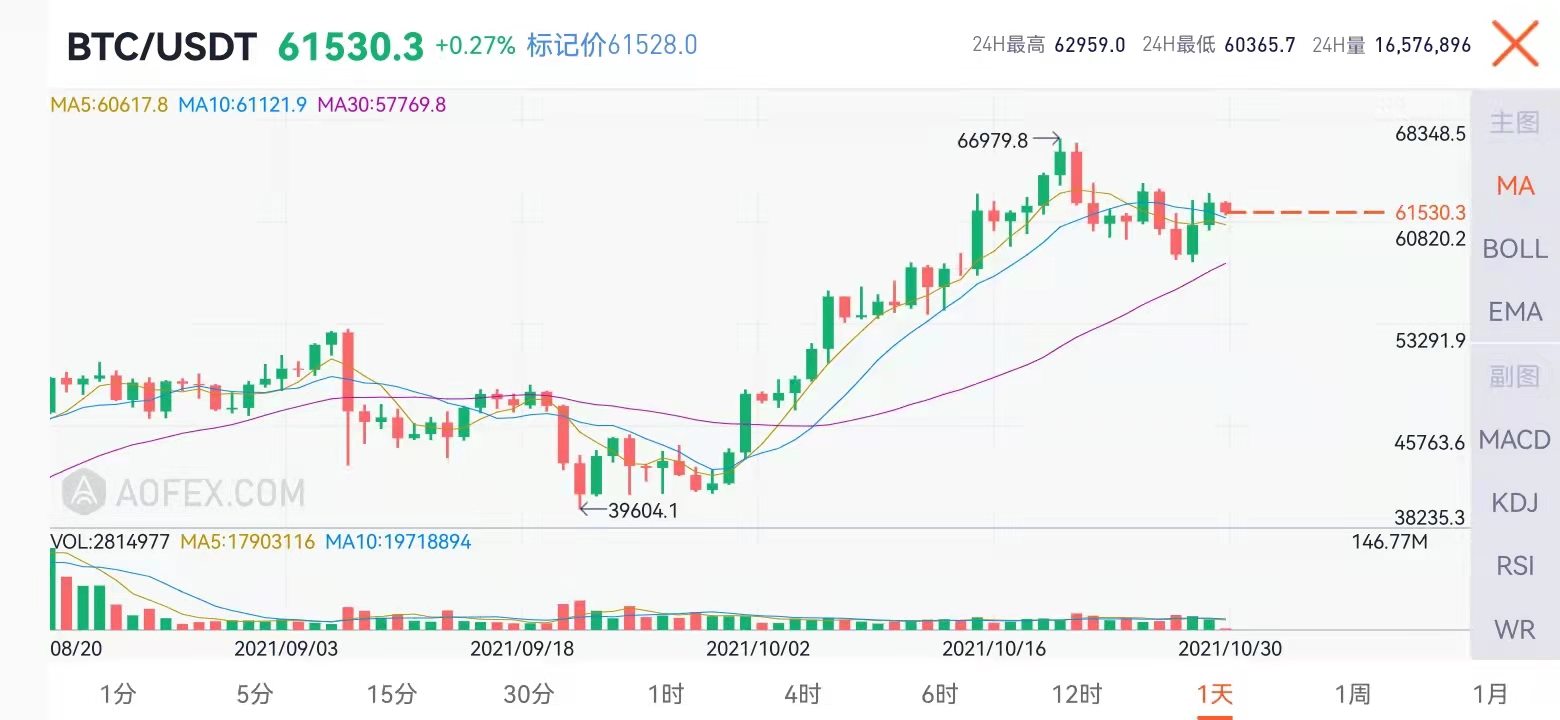Open the MACD sub-chart indicator
Screen dimensions: 1560x720
[1514, 440]
